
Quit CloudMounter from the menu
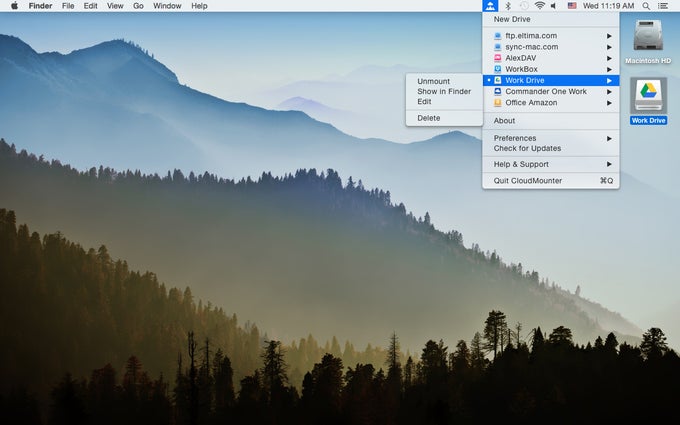pyautogui.click(x=527, y=181)
